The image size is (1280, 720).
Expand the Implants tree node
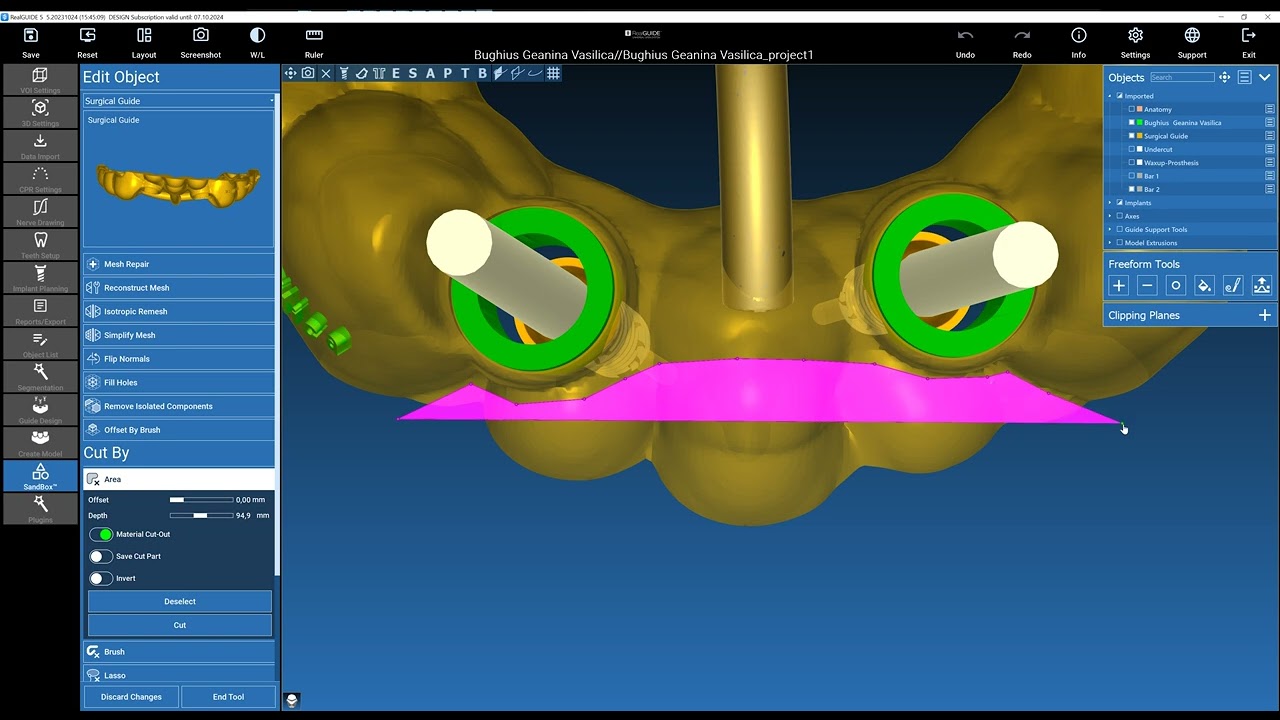pyautogui.click(x=1110, y=203)
